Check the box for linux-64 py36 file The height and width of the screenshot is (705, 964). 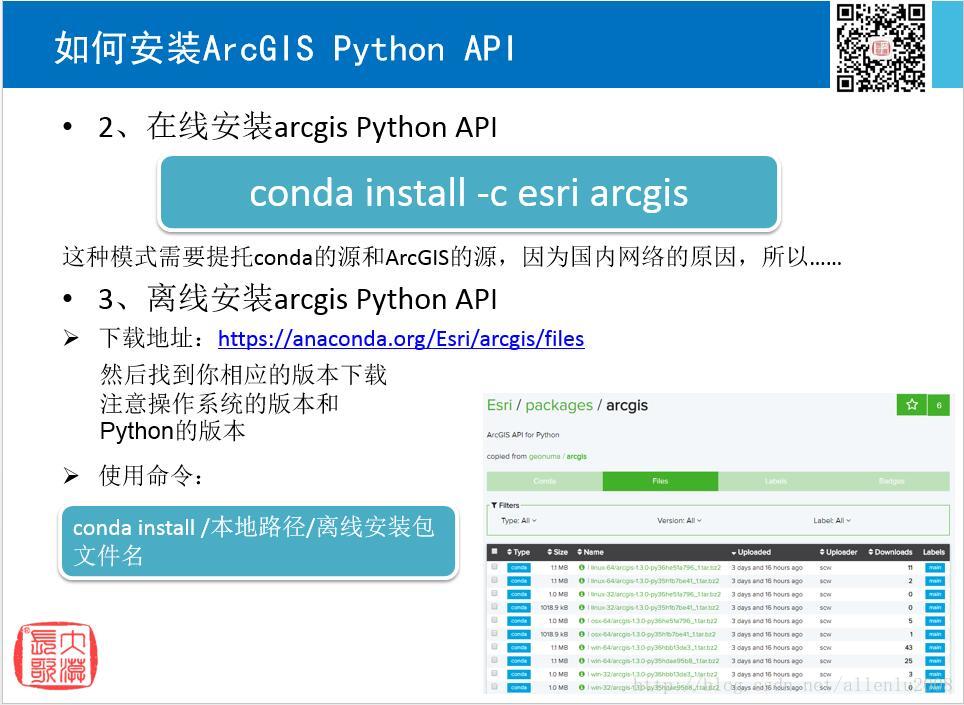pos(494,567)
